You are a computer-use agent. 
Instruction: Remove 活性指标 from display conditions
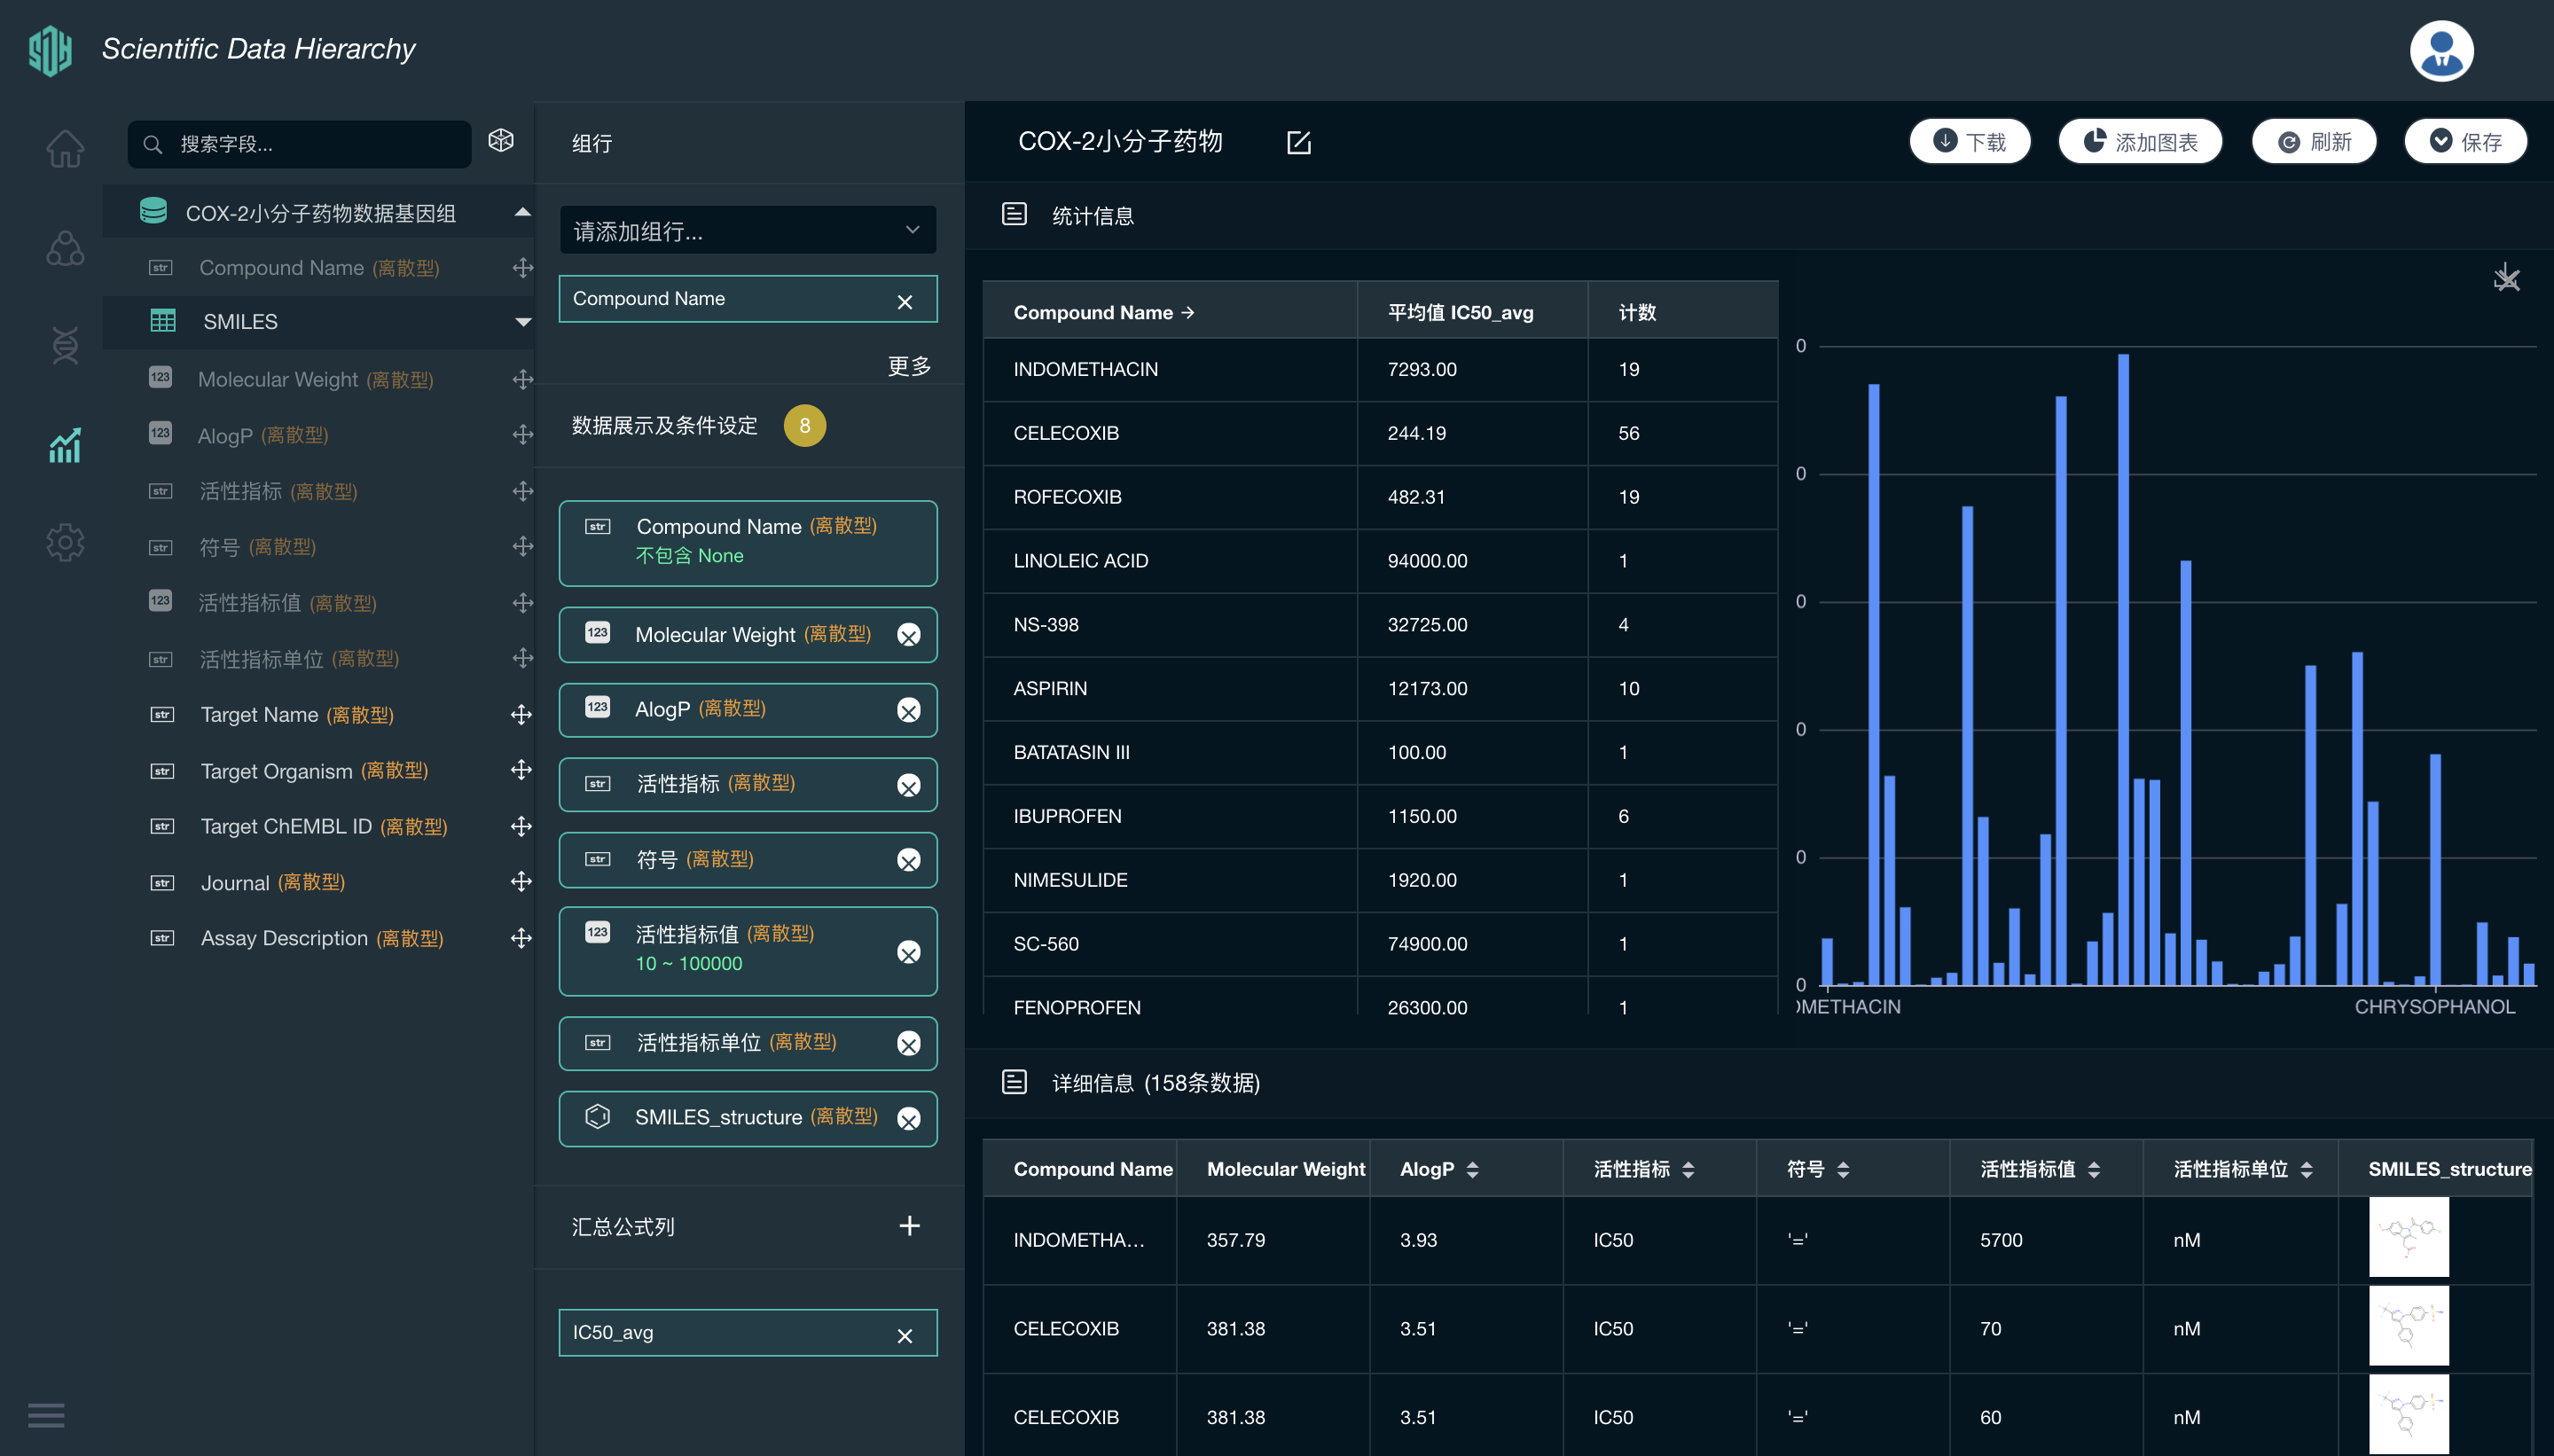pos(908,786)
